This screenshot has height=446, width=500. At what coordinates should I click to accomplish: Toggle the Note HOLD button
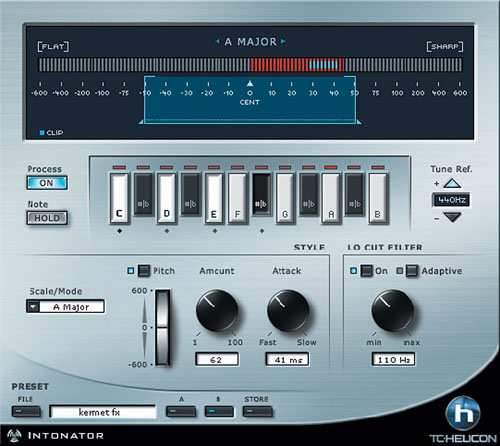point(47,218)
